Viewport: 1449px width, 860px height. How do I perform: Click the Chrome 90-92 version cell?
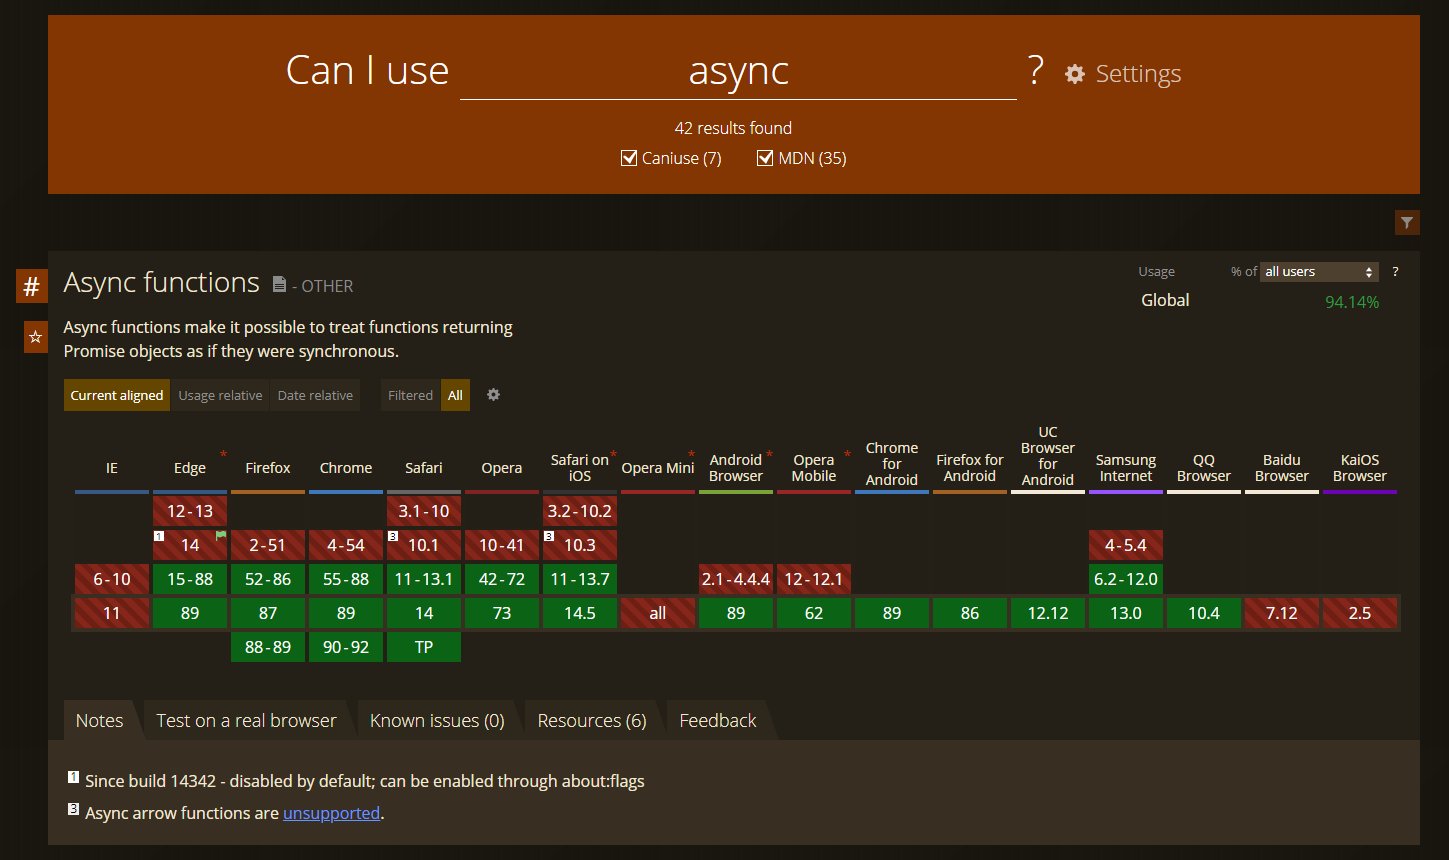[x=346, y=647]
